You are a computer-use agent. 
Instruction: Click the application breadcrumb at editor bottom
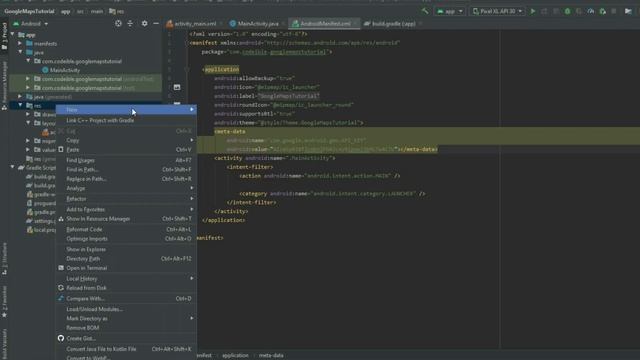tap(235, 356)
